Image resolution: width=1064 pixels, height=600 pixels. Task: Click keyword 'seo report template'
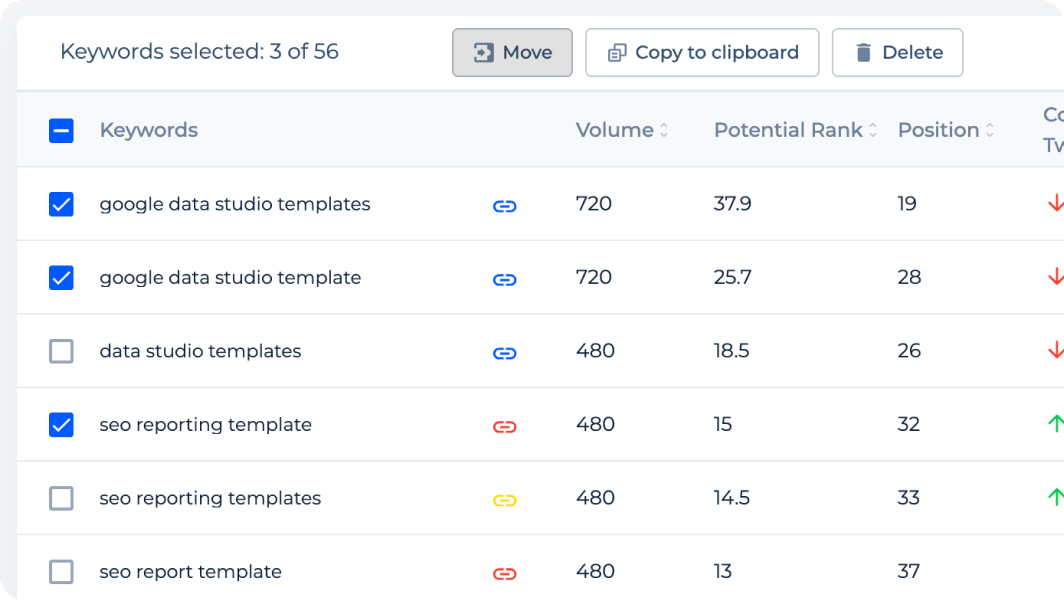191,571
